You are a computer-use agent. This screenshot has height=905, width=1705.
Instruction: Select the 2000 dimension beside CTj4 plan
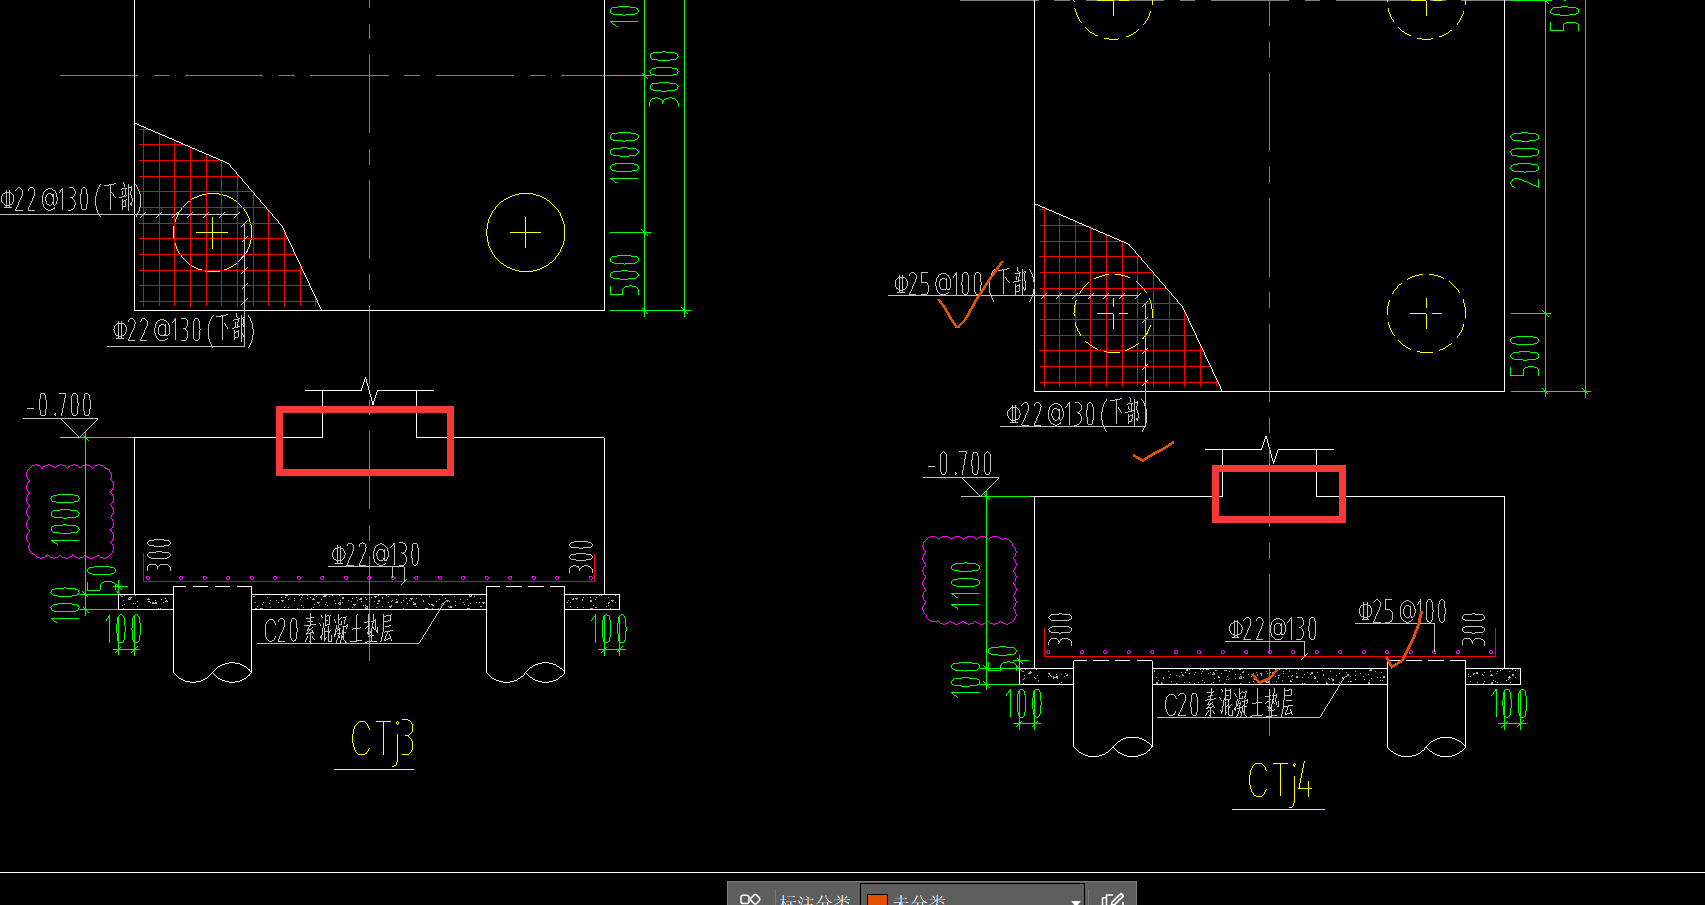(1525, 160)
